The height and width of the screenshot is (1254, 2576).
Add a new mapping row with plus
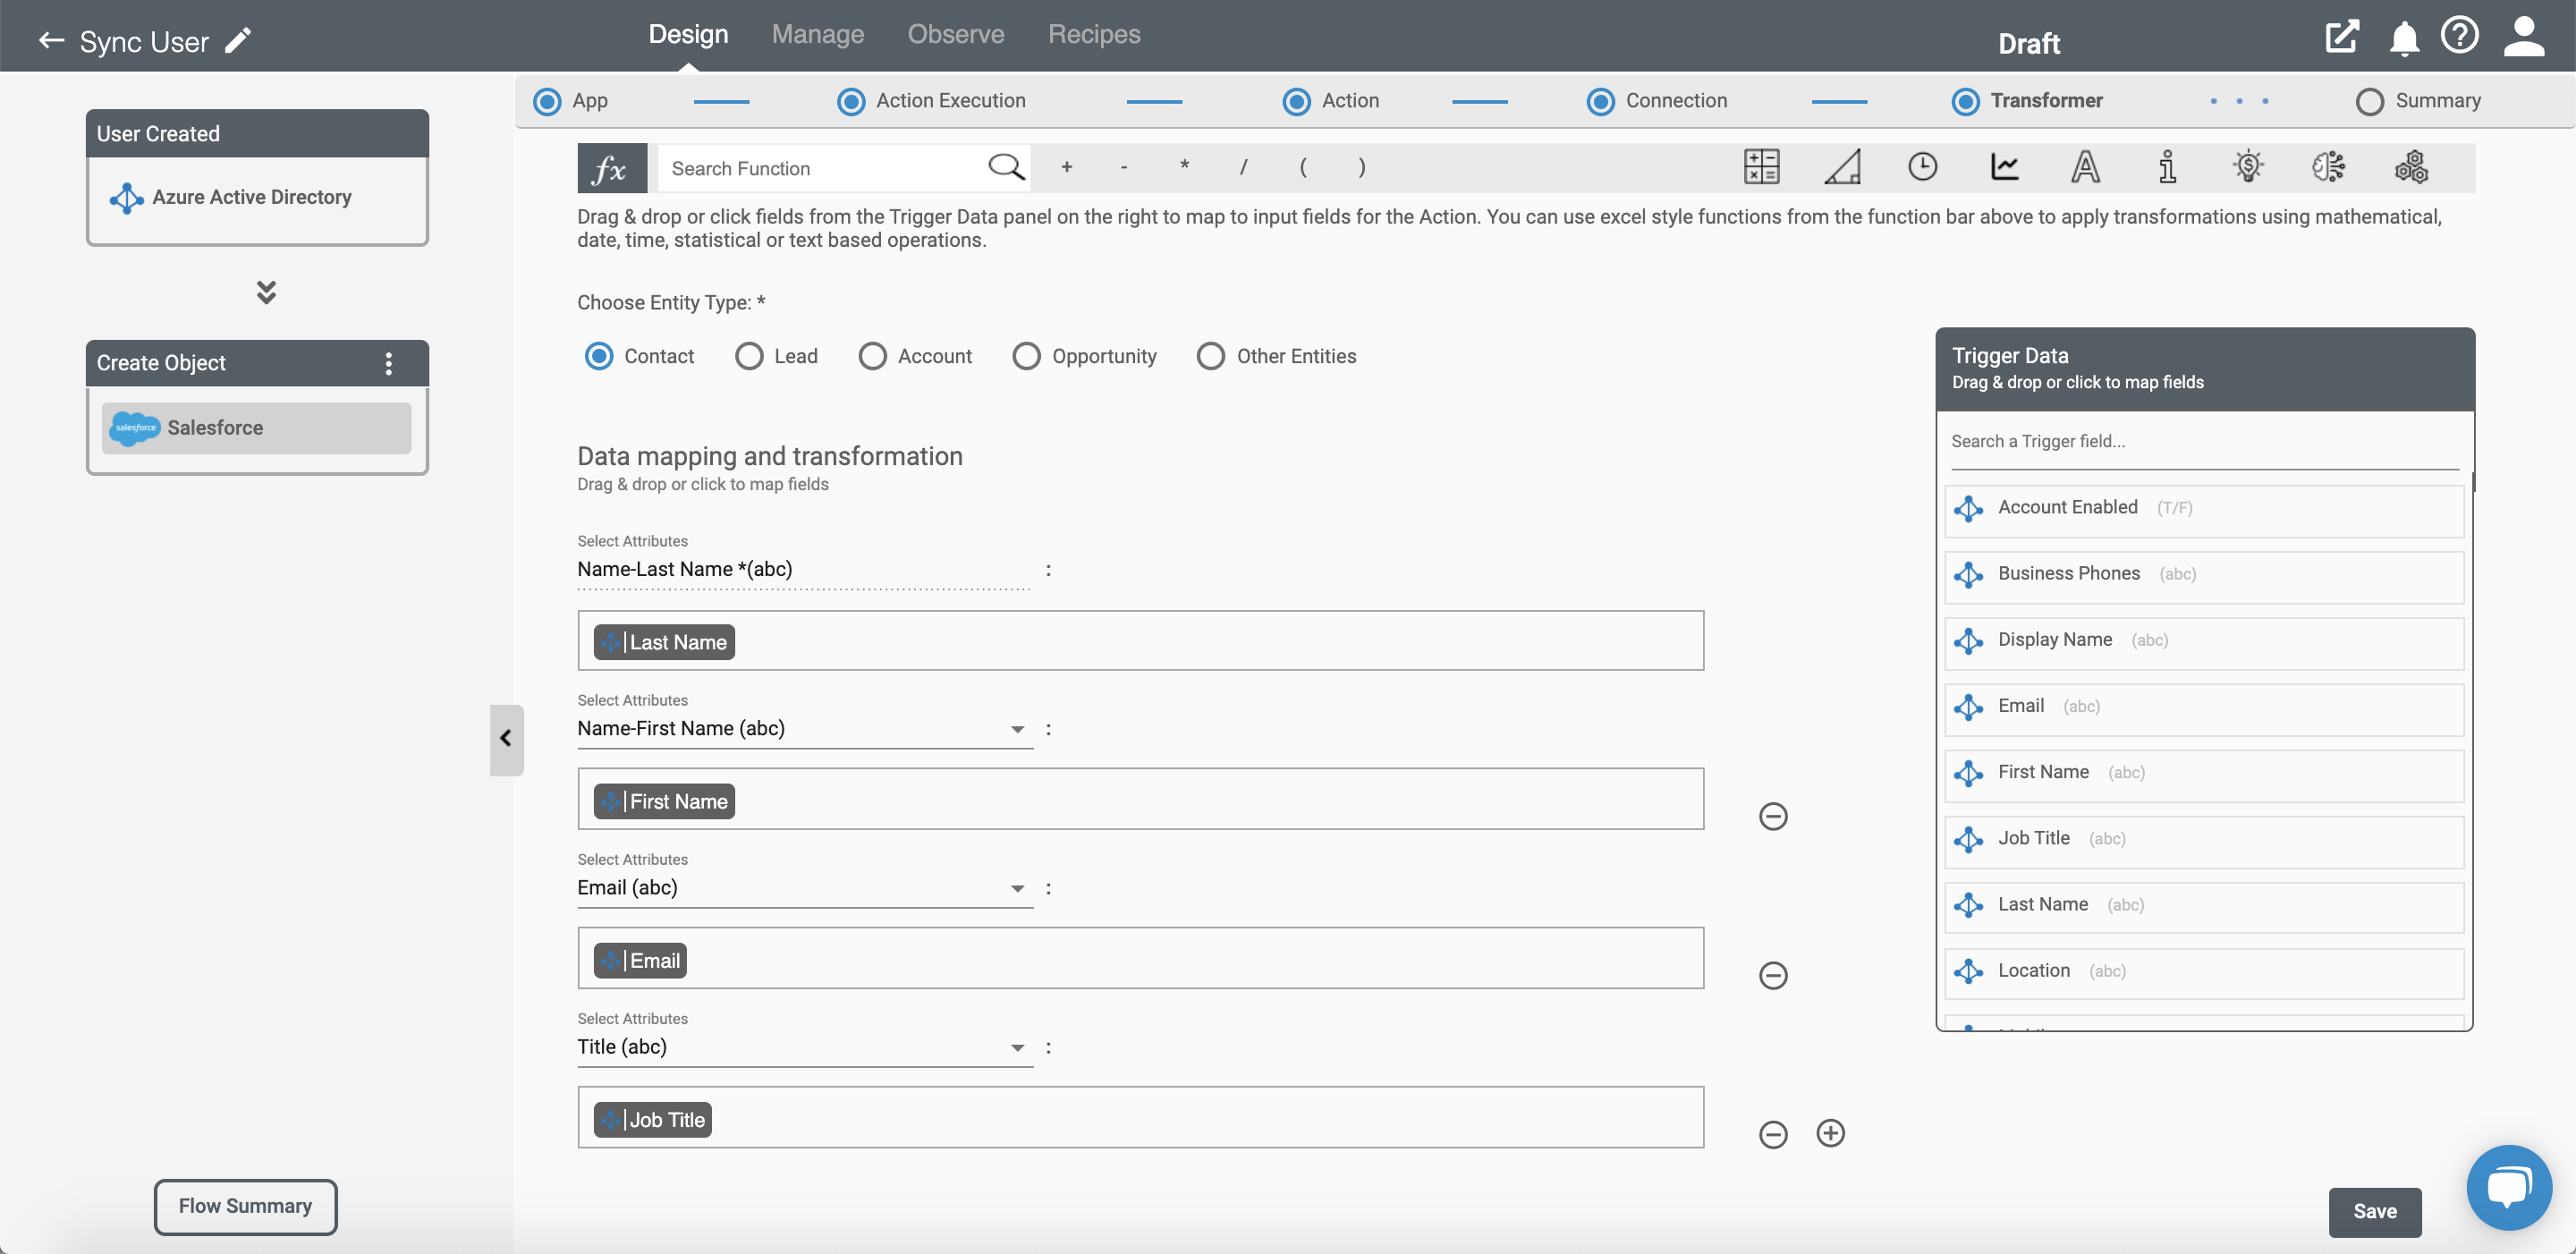(1831, 1133)
